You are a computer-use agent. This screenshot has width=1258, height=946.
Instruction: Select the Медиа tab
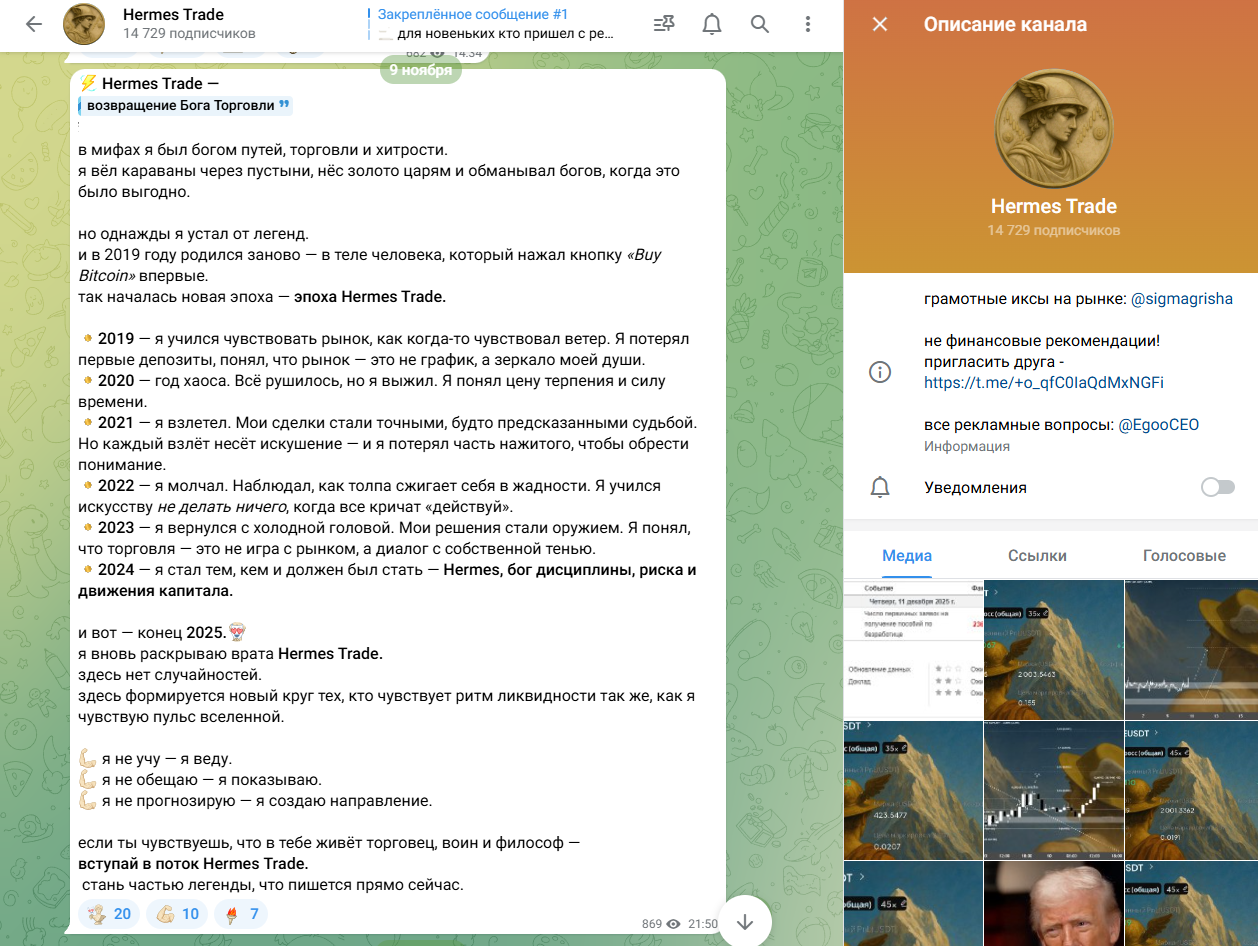(907, 556)
